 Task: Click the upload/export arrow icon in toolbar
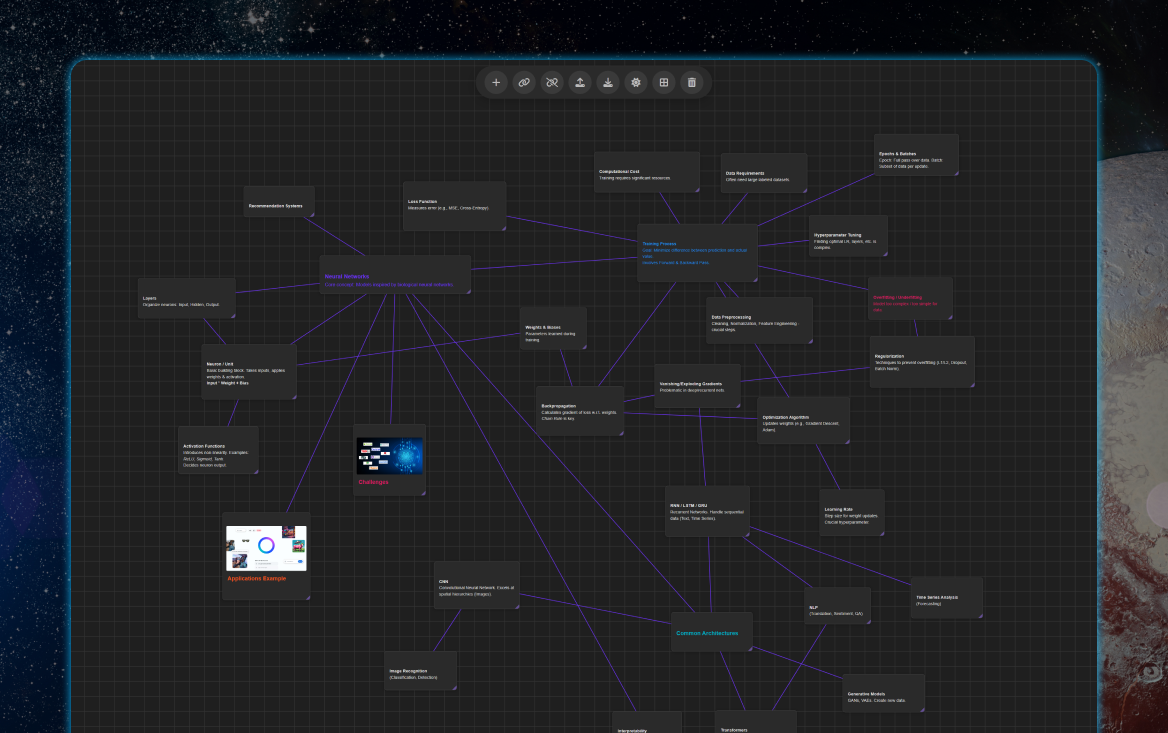pos(580,82)
